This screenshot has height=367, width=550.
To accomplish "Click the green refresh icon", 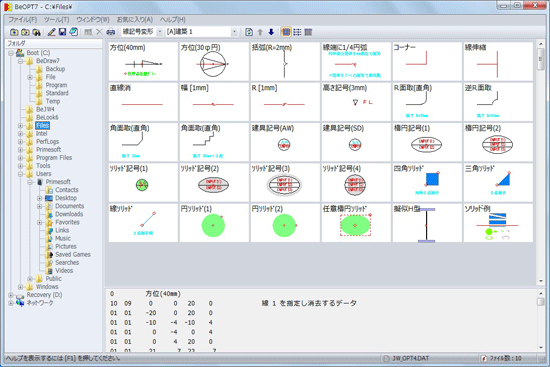I will (x=249, y=32).
